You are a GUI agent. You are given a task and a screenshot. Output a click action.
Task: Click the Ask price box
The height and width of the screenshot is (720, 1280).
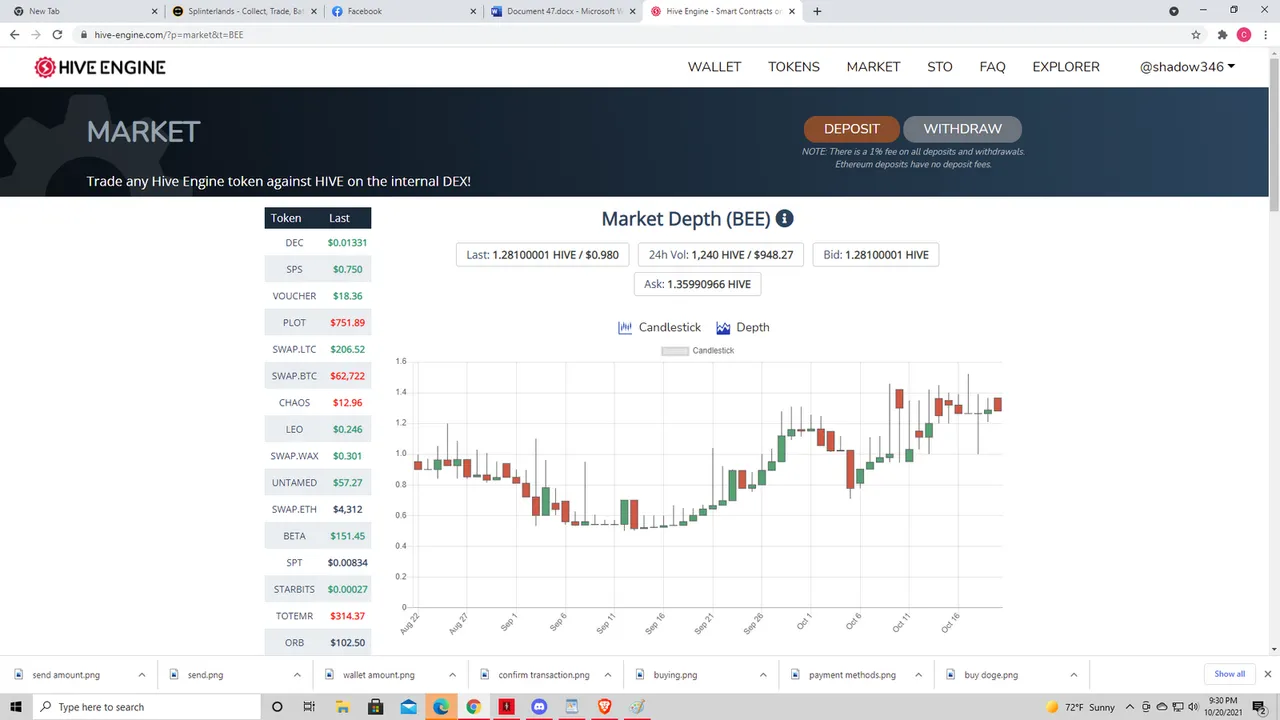click(697, 284)
